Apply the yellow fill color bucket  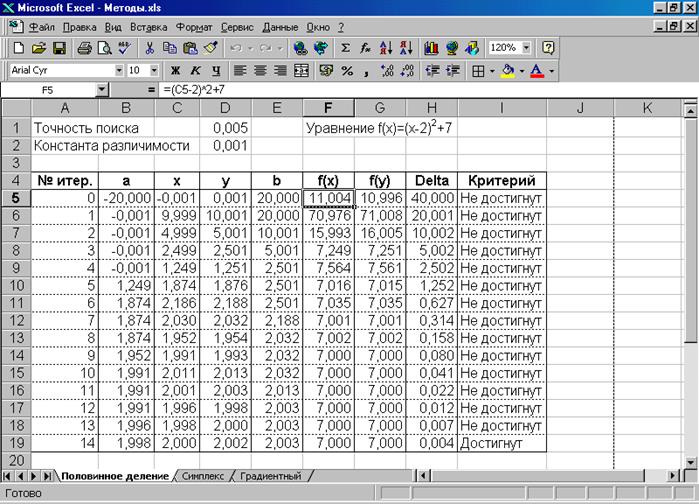click(508, 70)
